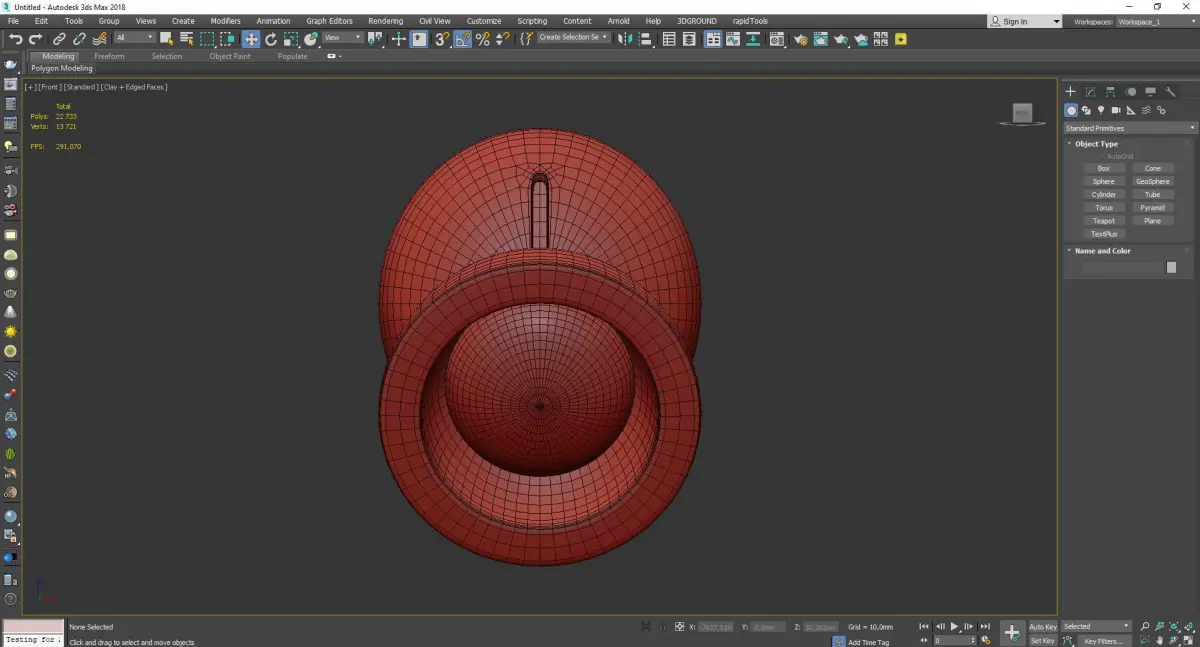Switch to Lights category in Create panel
Viewport: 1200px width, 647px height.
click(1101, 110)
